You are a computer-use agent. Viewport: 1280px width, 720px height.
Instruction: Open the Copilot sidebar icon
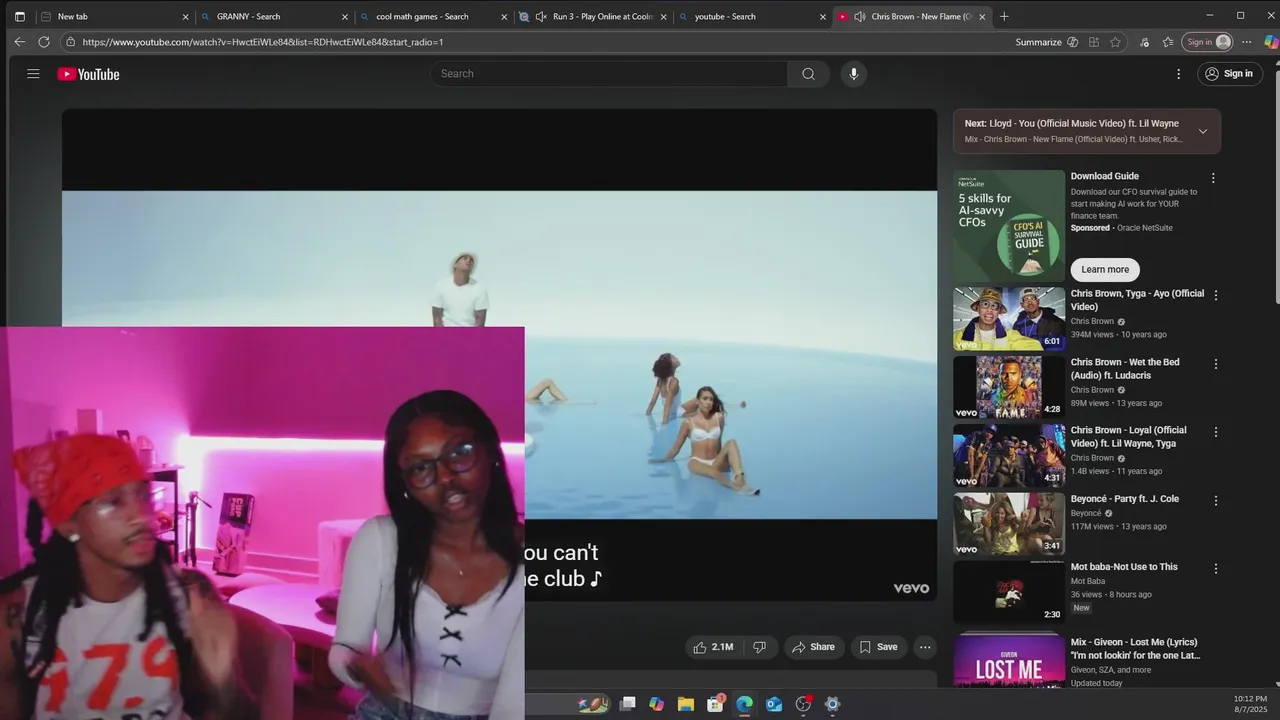click(1271, 42)
